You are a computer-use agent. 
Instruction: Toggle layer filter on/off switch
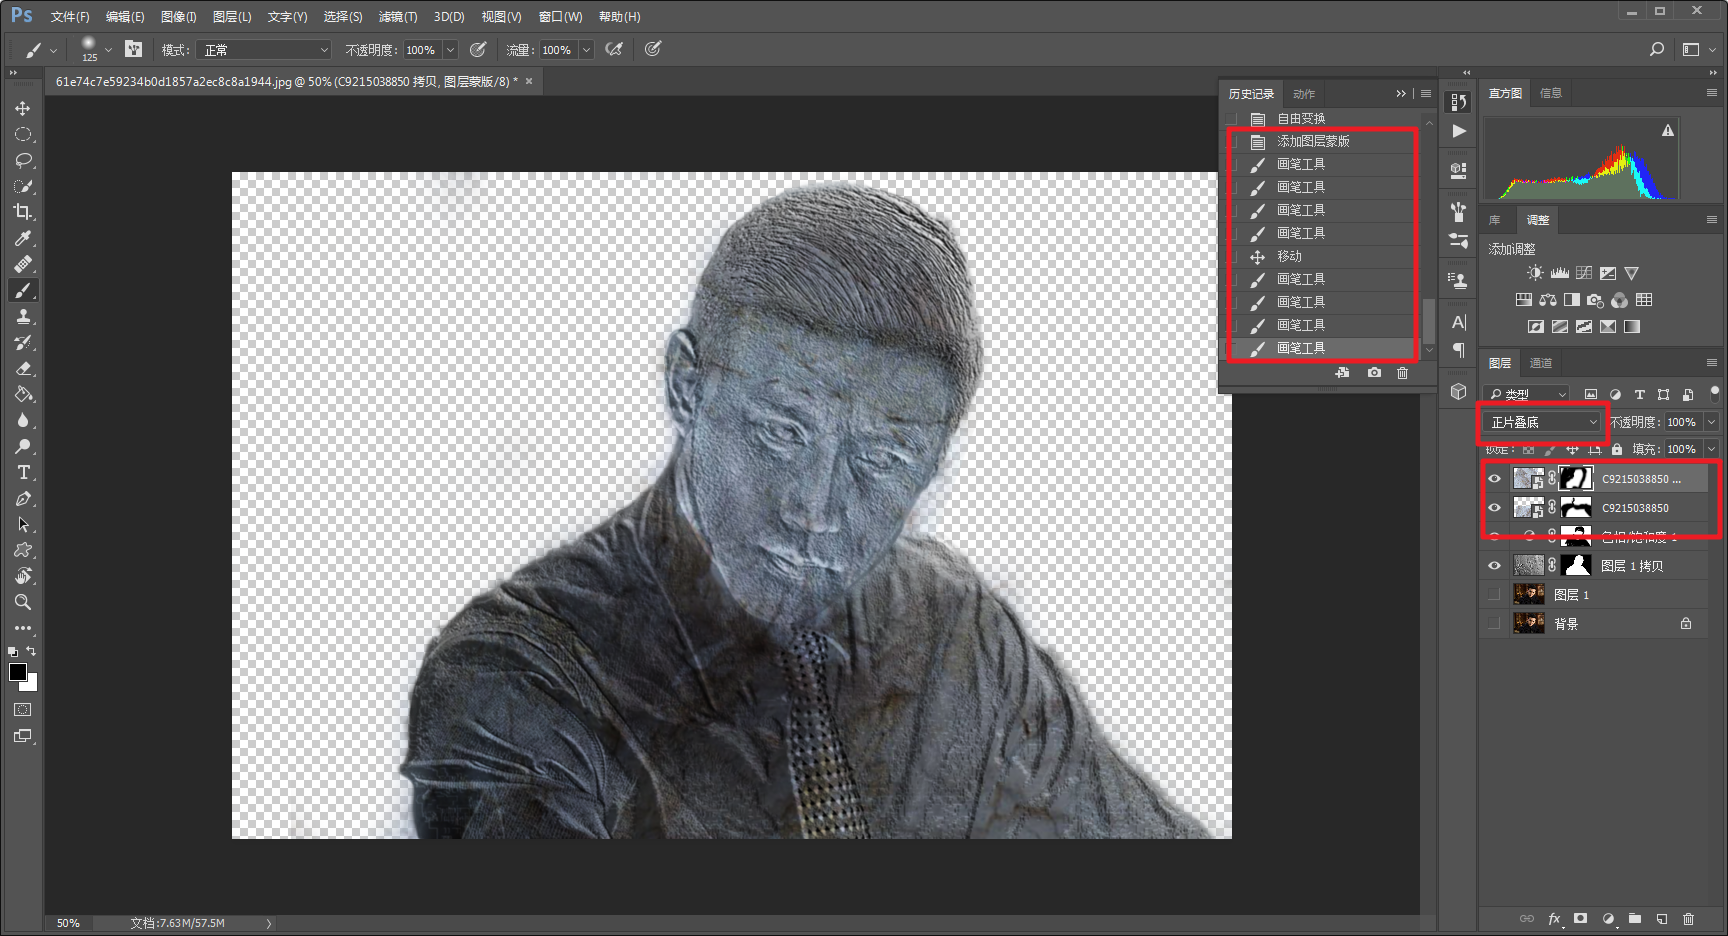click(1714, 392)
